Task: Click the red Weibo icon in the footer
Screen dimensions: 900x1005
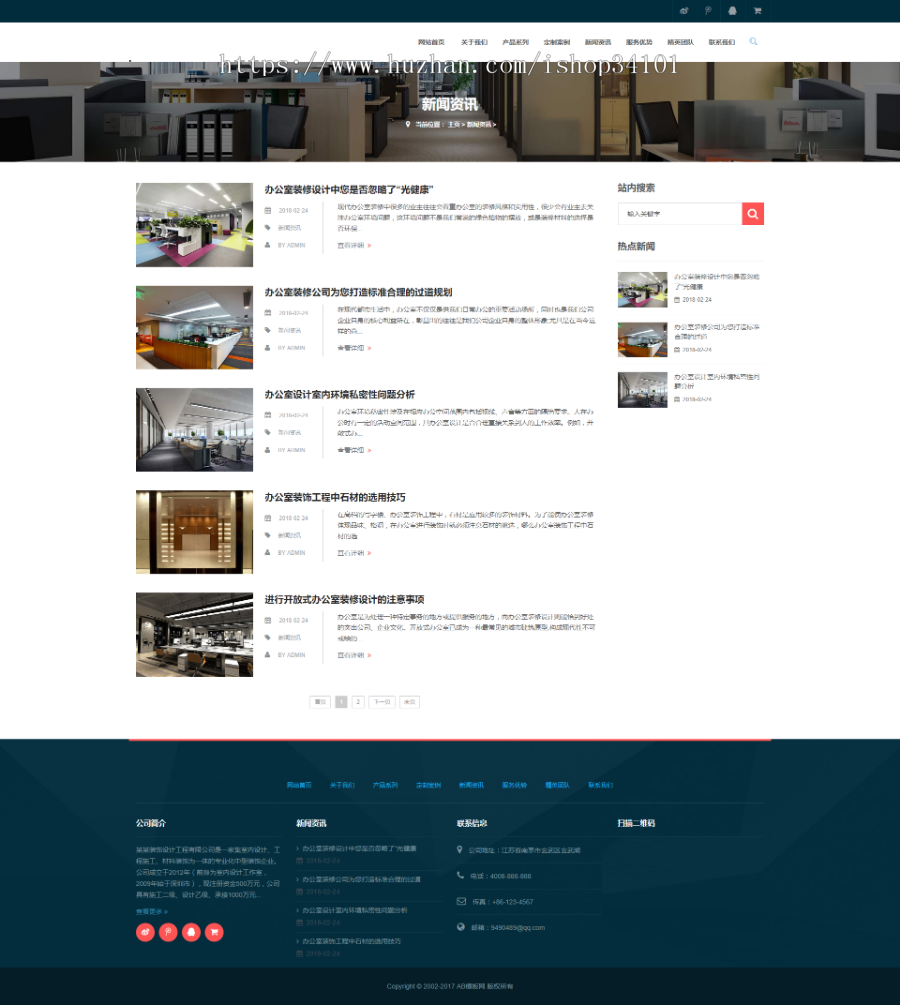Action: coord(145,931)
